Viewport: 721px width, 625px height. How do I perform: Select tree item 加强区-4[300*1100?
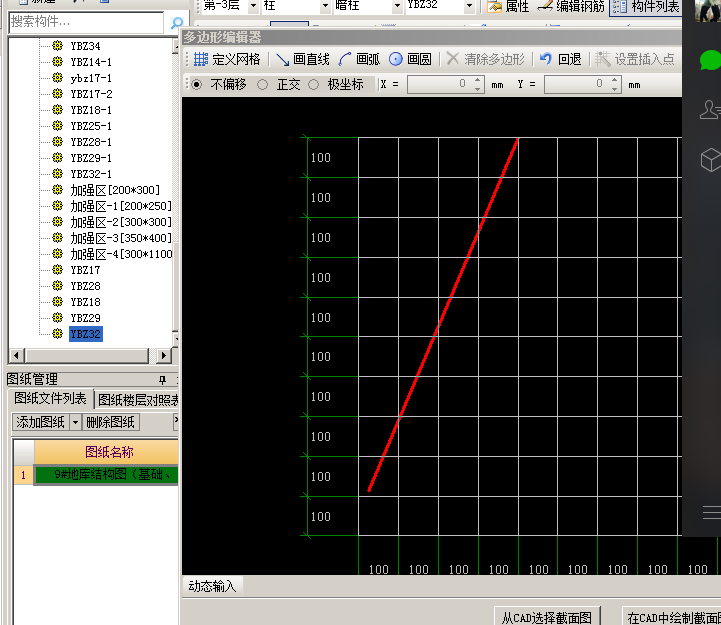(121, 253)
